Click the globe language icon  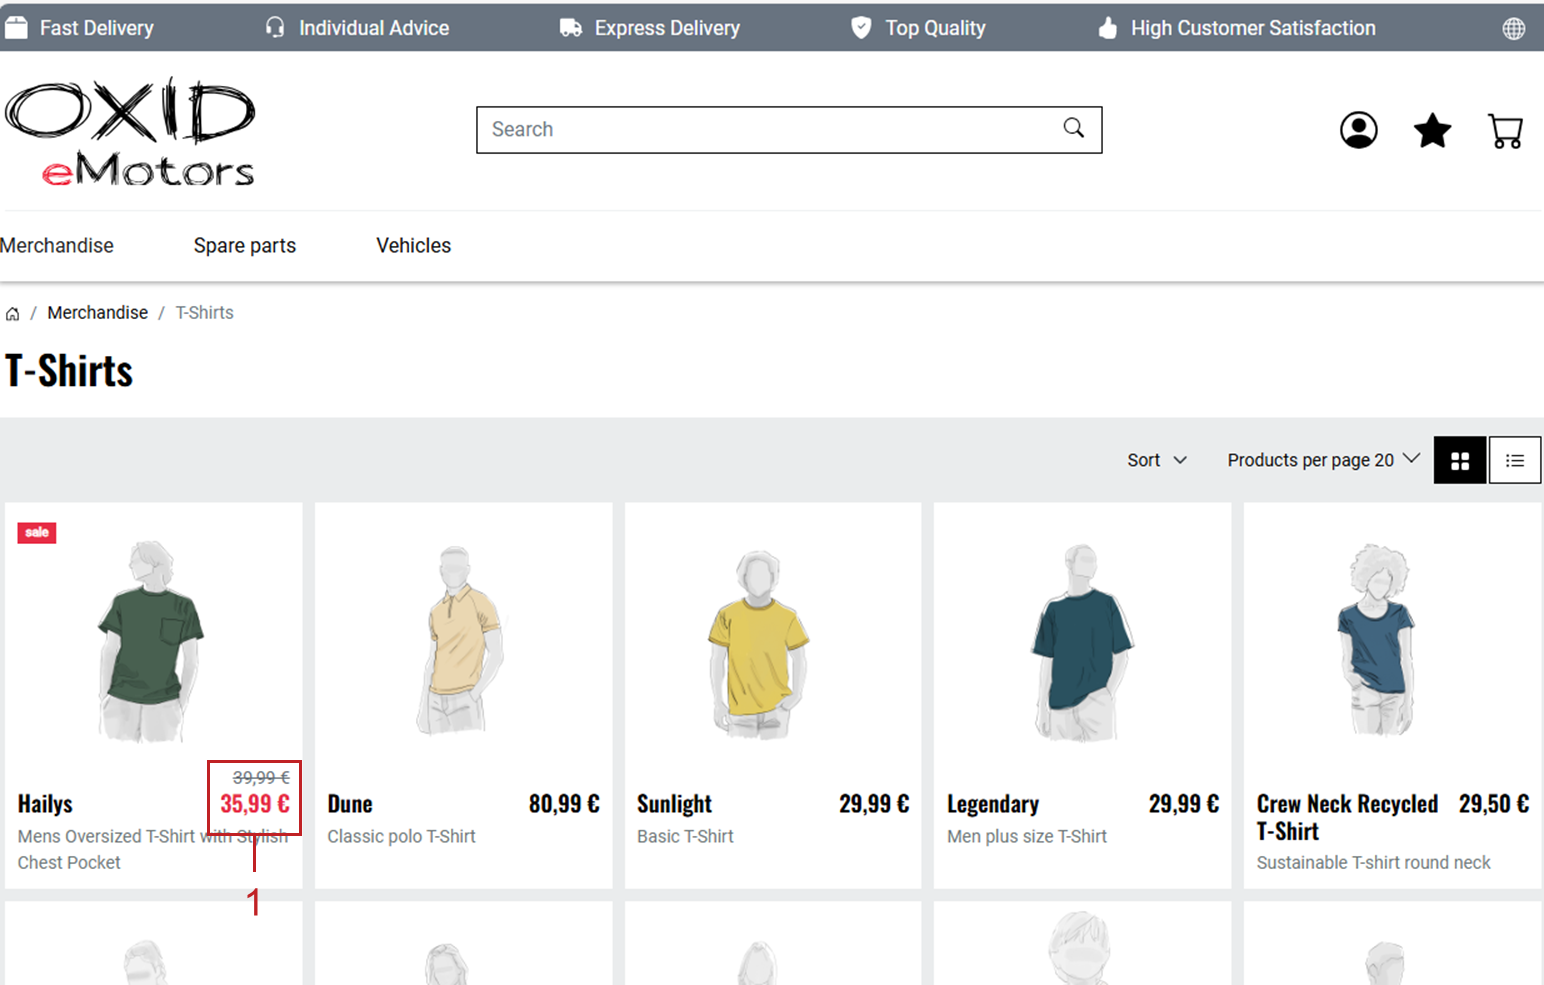[1513, 29]
